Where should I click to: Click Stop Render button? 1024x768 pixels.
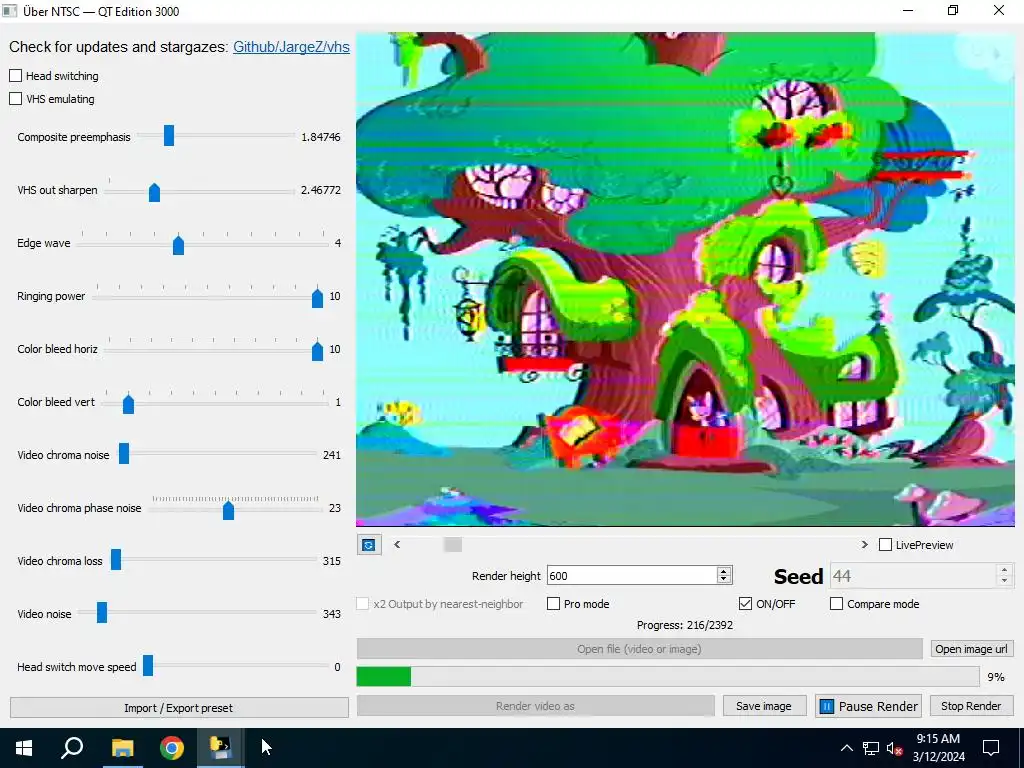971,706
